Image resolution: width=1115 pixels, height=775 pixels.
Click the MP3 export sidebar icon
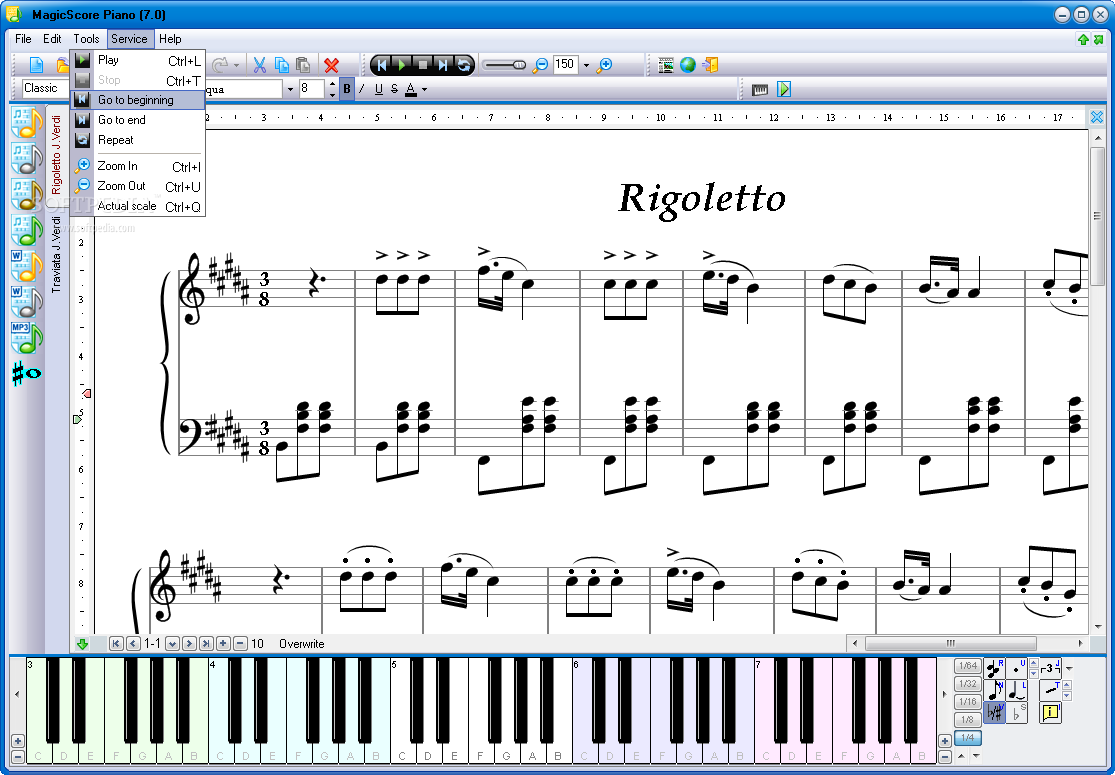coord(27,338)
